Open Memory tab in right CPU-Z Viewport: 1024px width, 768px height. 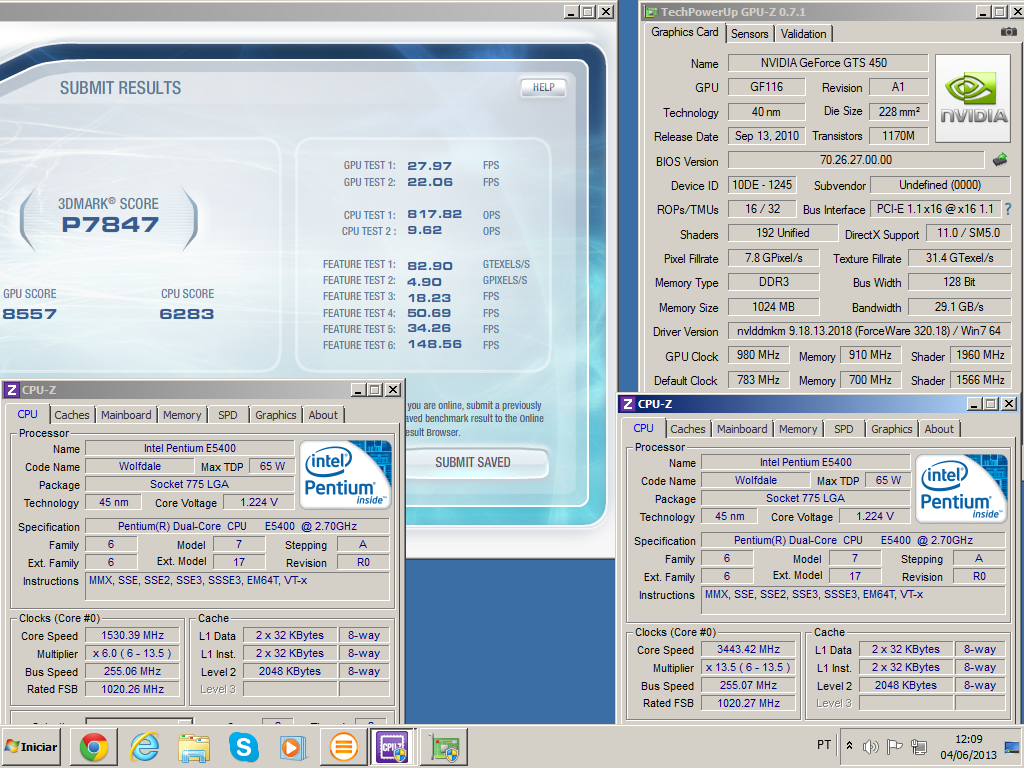coord(798,429)
